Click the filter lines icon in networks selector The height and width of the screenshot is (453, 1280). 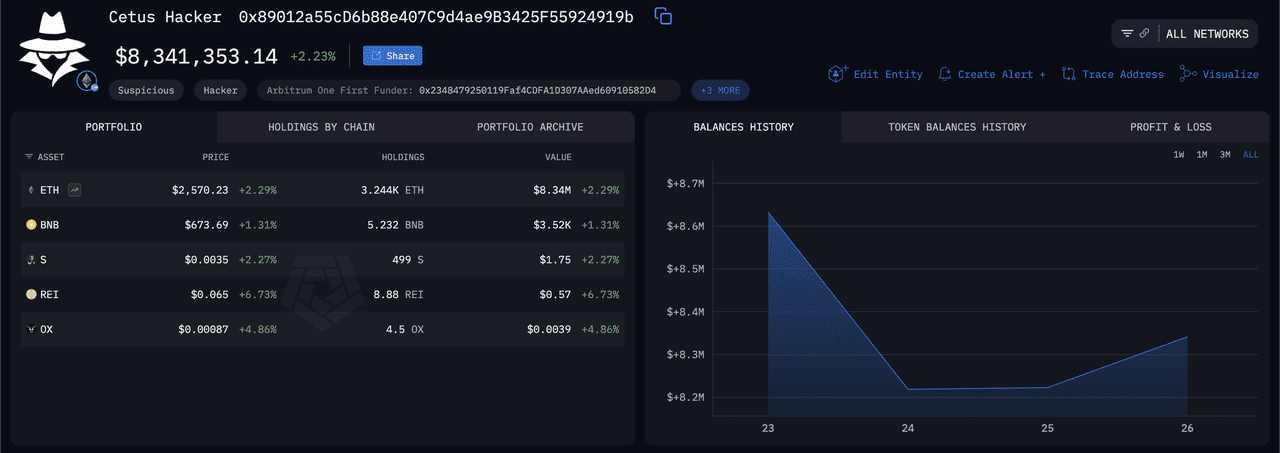[1127, 34]
